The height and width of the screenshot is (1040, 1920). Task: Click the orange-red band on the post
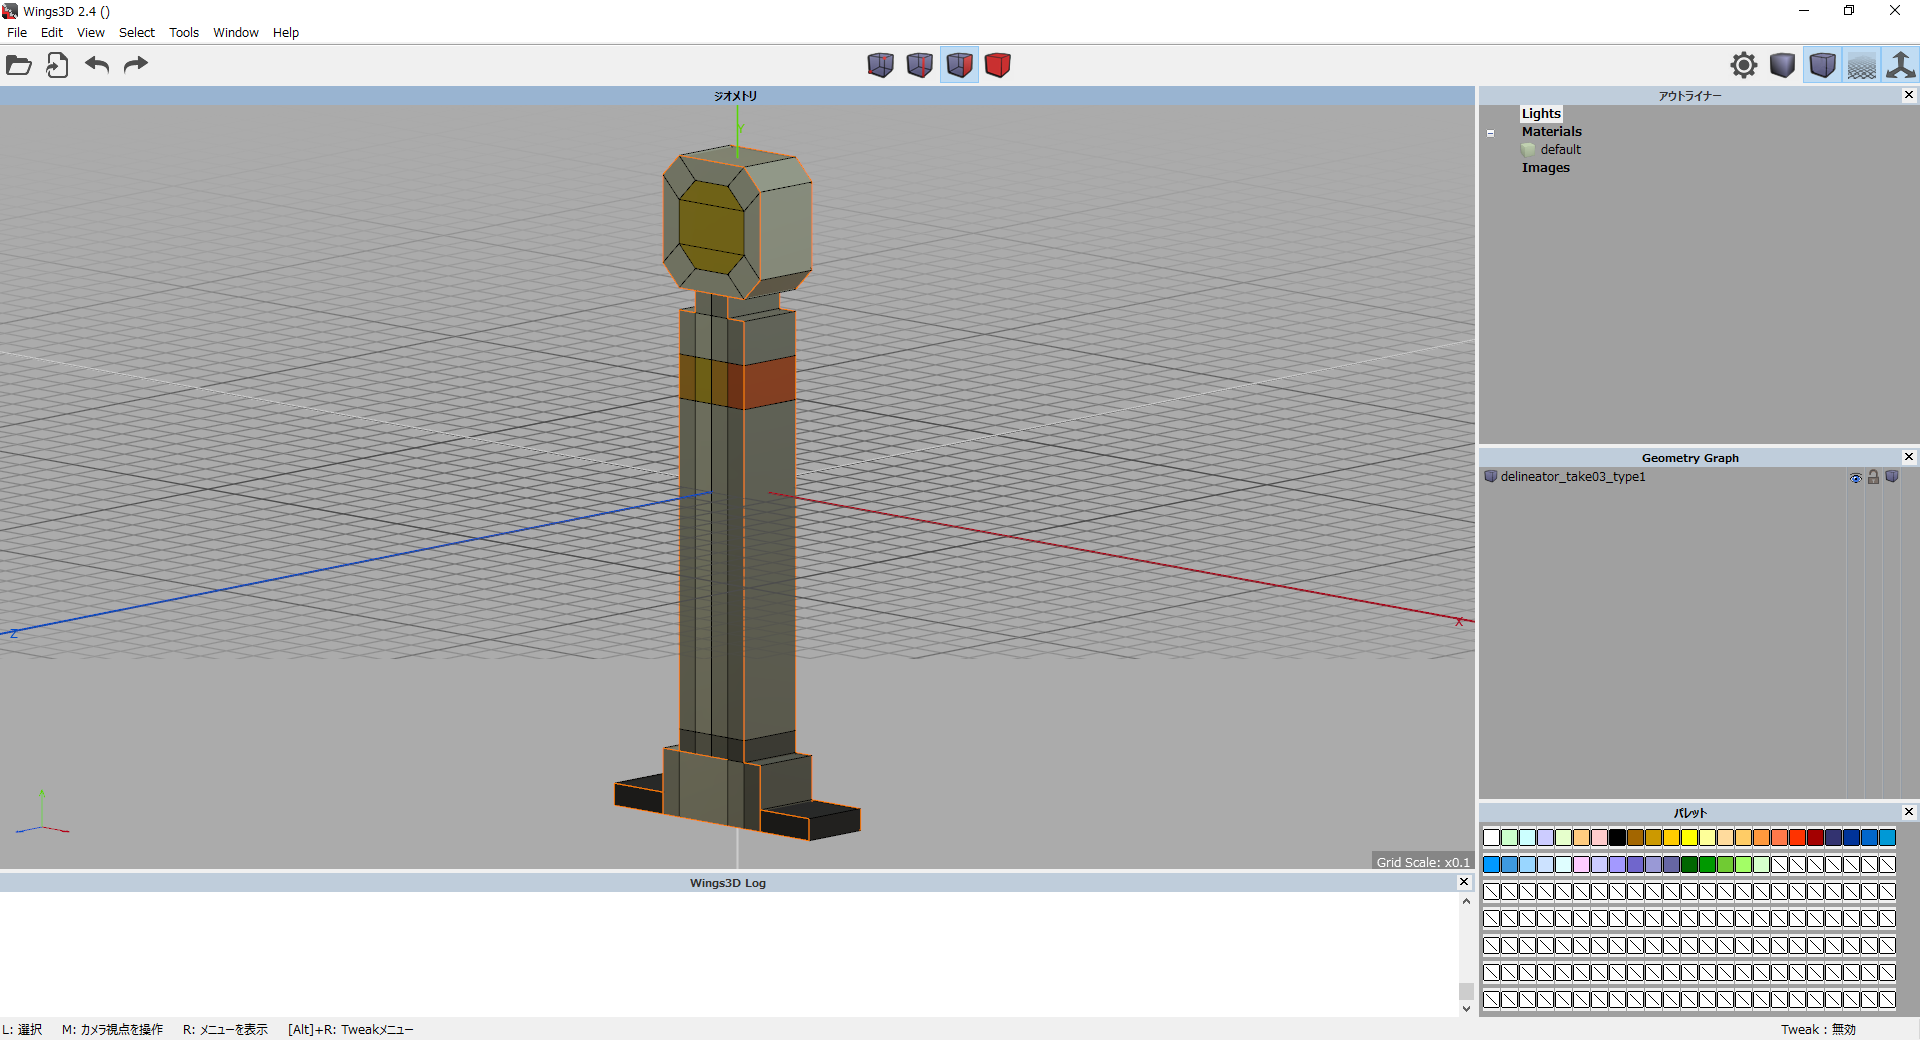768,383
